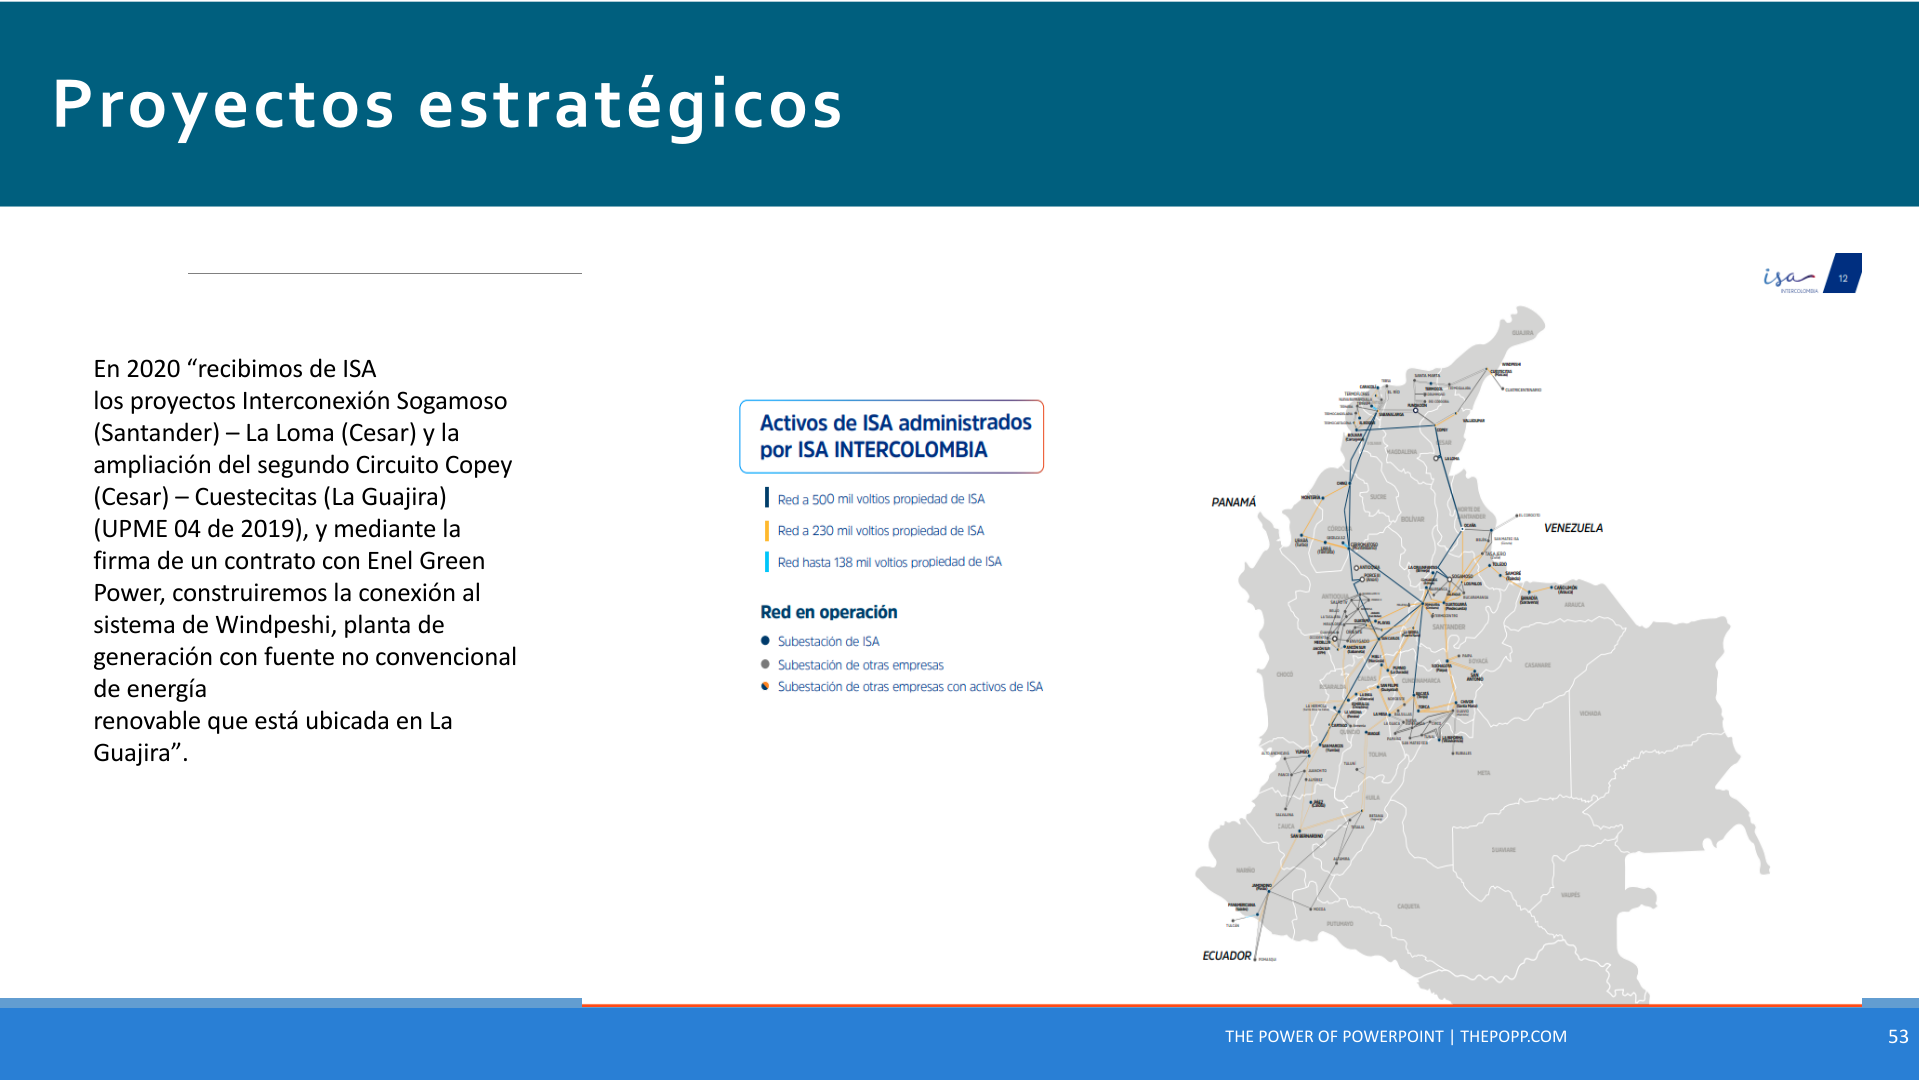
Task: Click the slide number 53
Action: [1898, 1037]
